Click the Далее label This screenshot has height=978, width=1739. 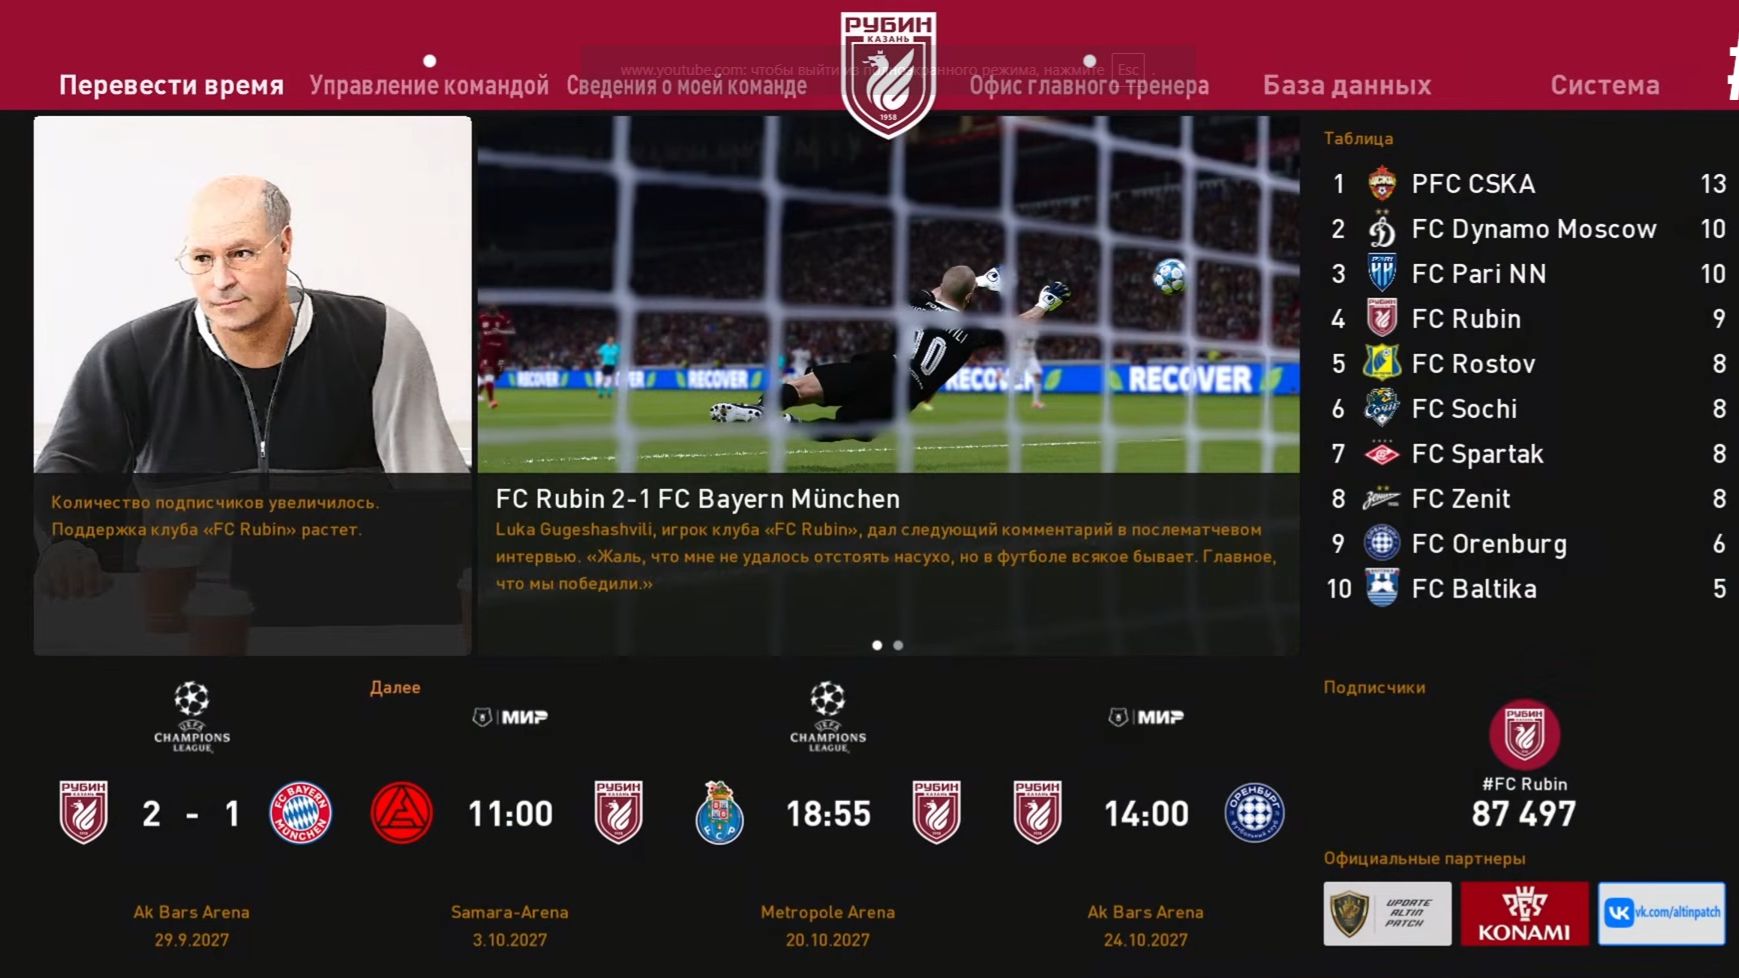click(395, 687)
